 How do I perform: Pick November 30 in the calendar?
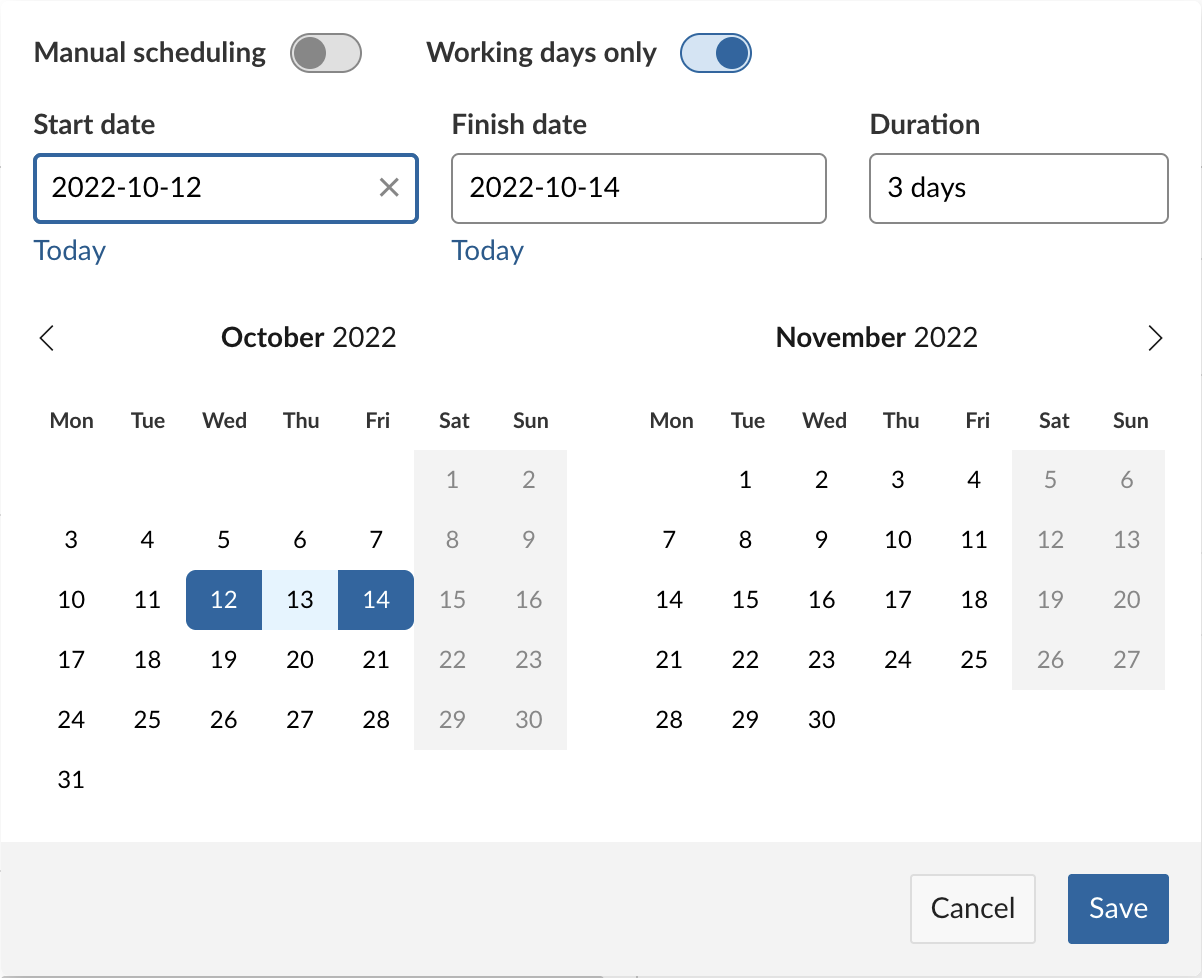coord(821,720)
